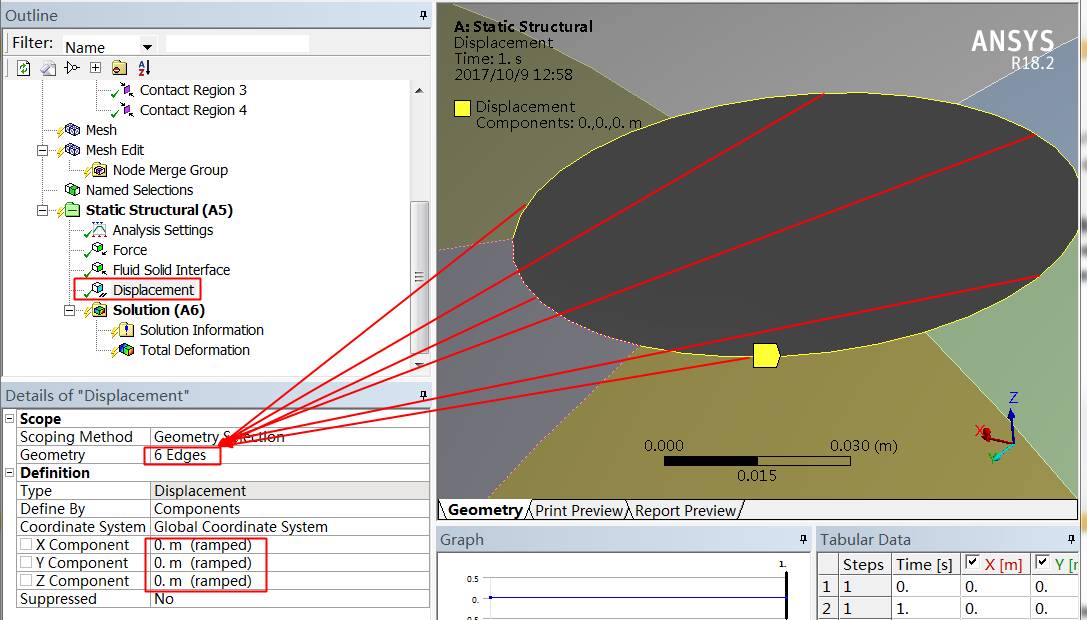
Task: Click the Solution Information icon
Action: tap(126, 329)
